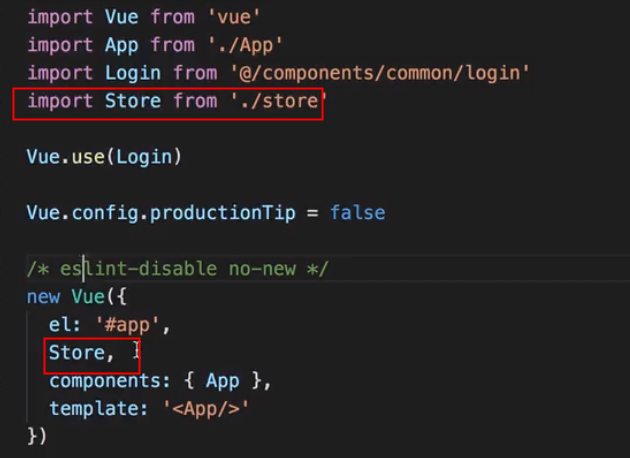Click the line "import App from './App'"
Viewport: 630px width, 458px height.
pos(155,45)
